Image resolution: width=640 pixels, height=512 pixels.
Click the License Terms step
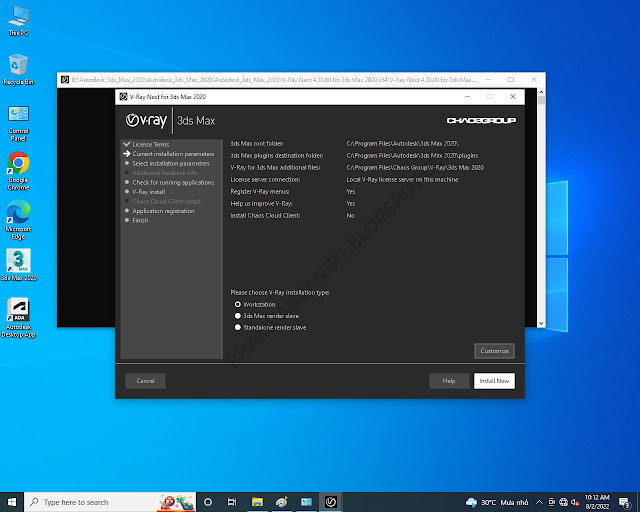click(x=151, y=144)
